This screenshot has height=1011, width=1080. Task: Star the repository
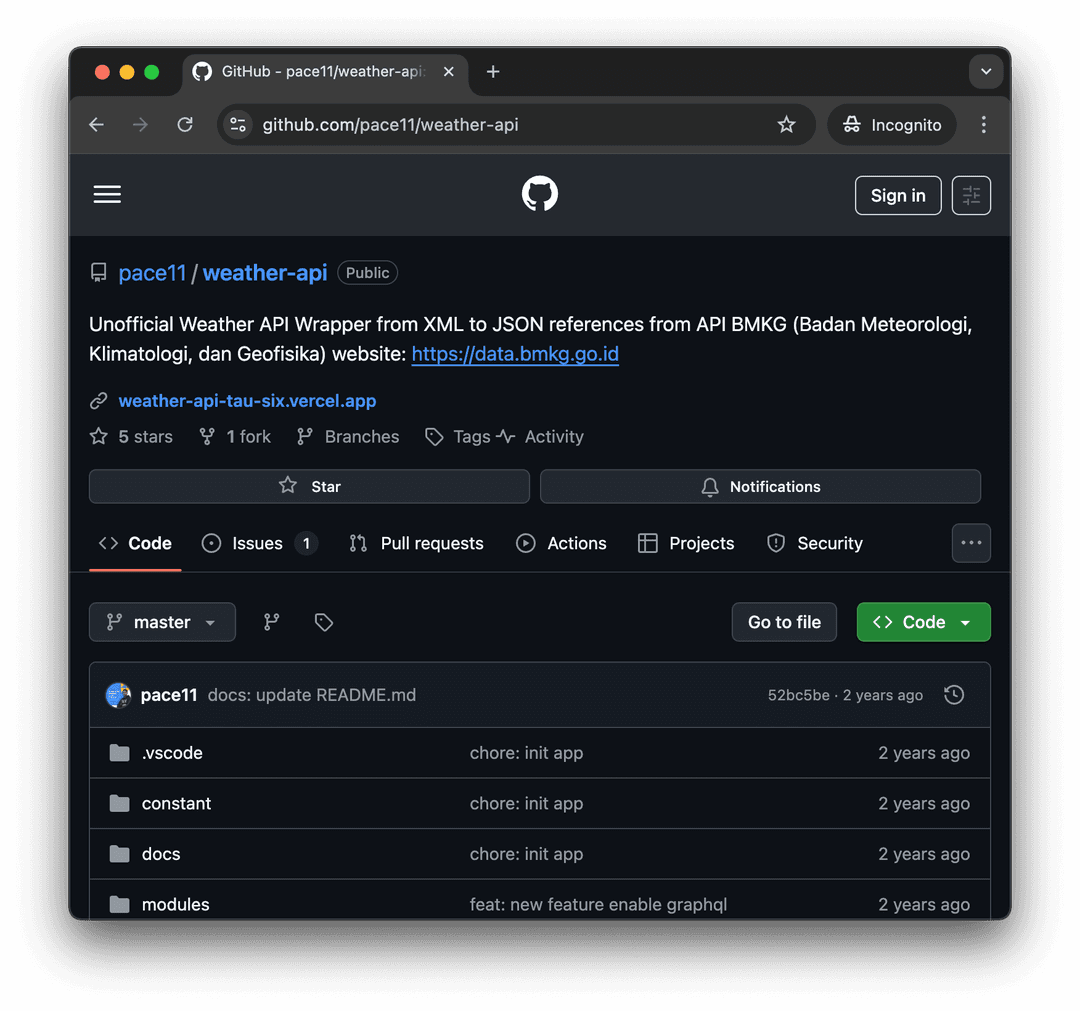pyautogui.click(x=309, y=486)
